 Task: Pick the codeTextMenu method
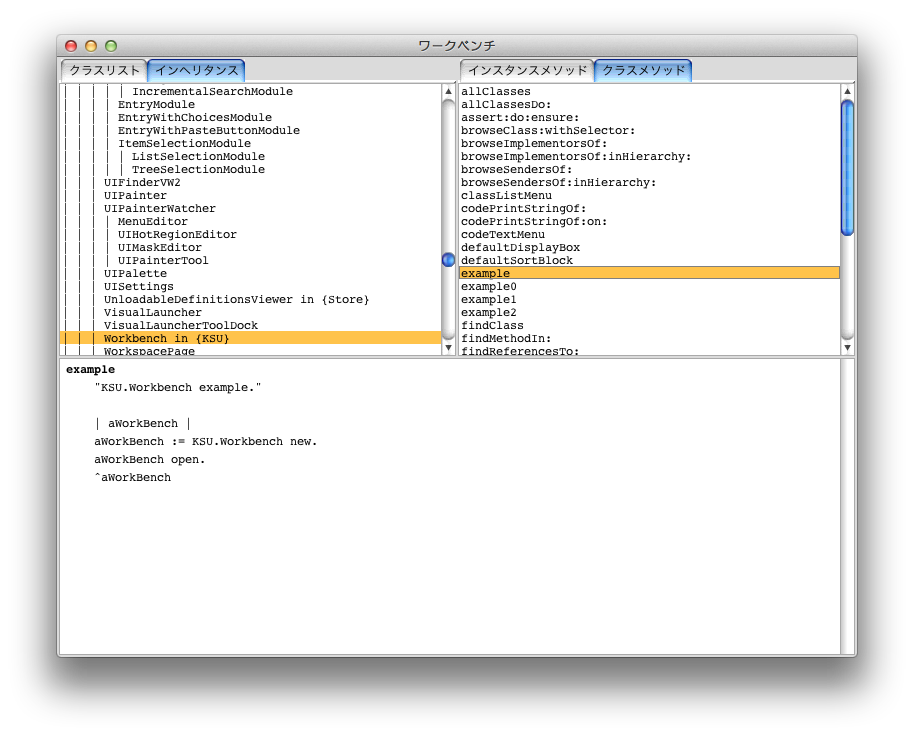tap(503, 234)
